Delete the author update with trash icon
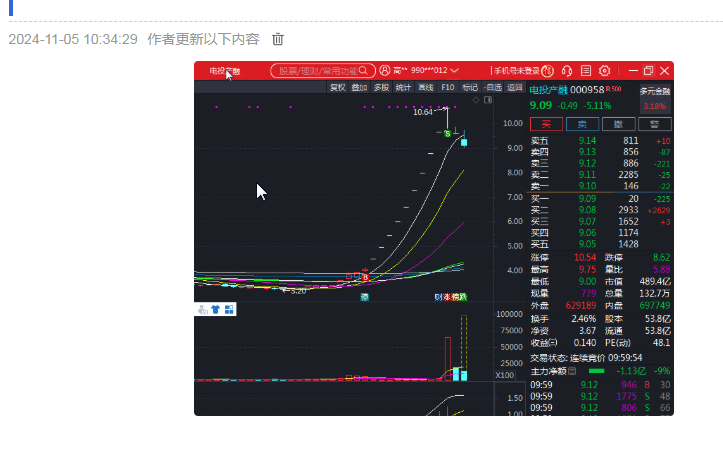The image size is (723, 452). click(278, 39)
